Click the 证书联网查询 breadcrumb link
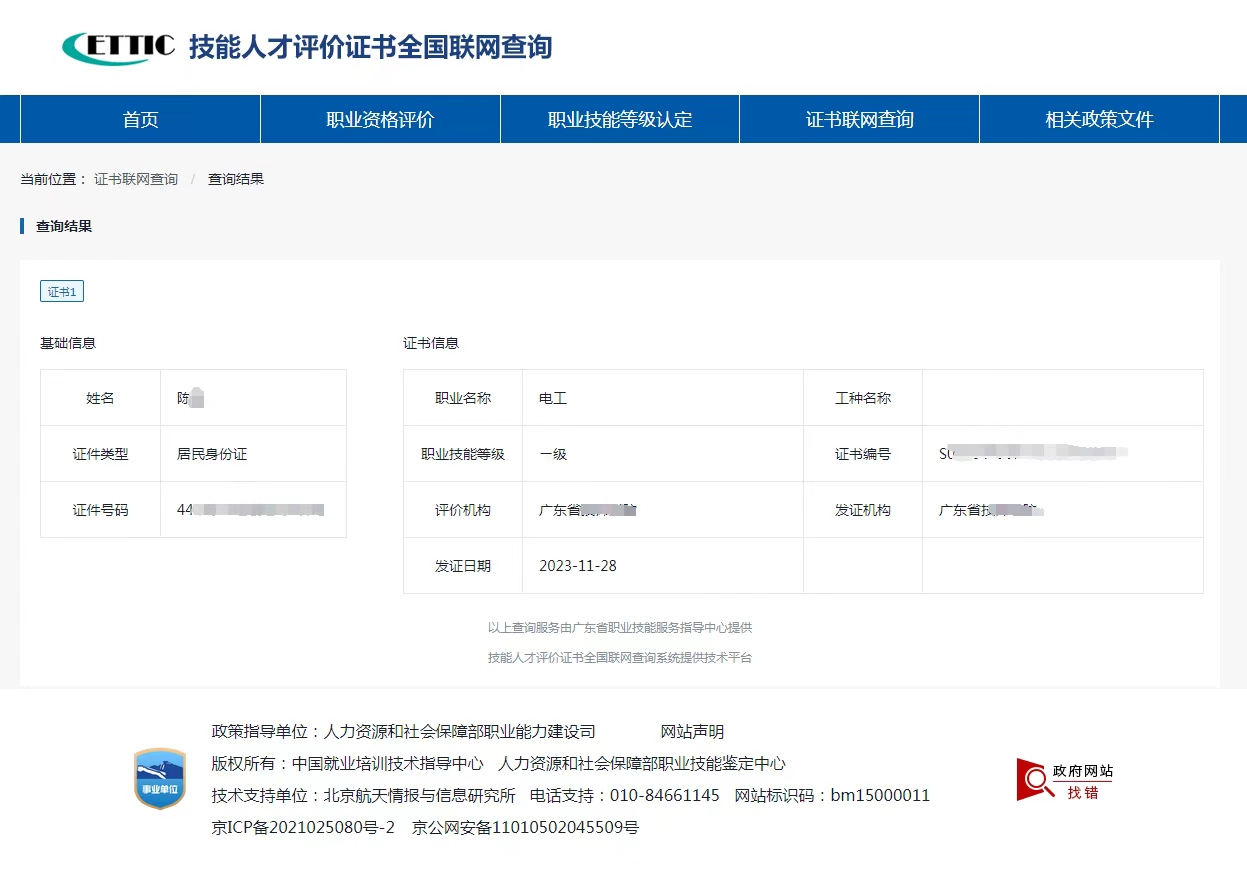1247x874 pixels. 136,179
